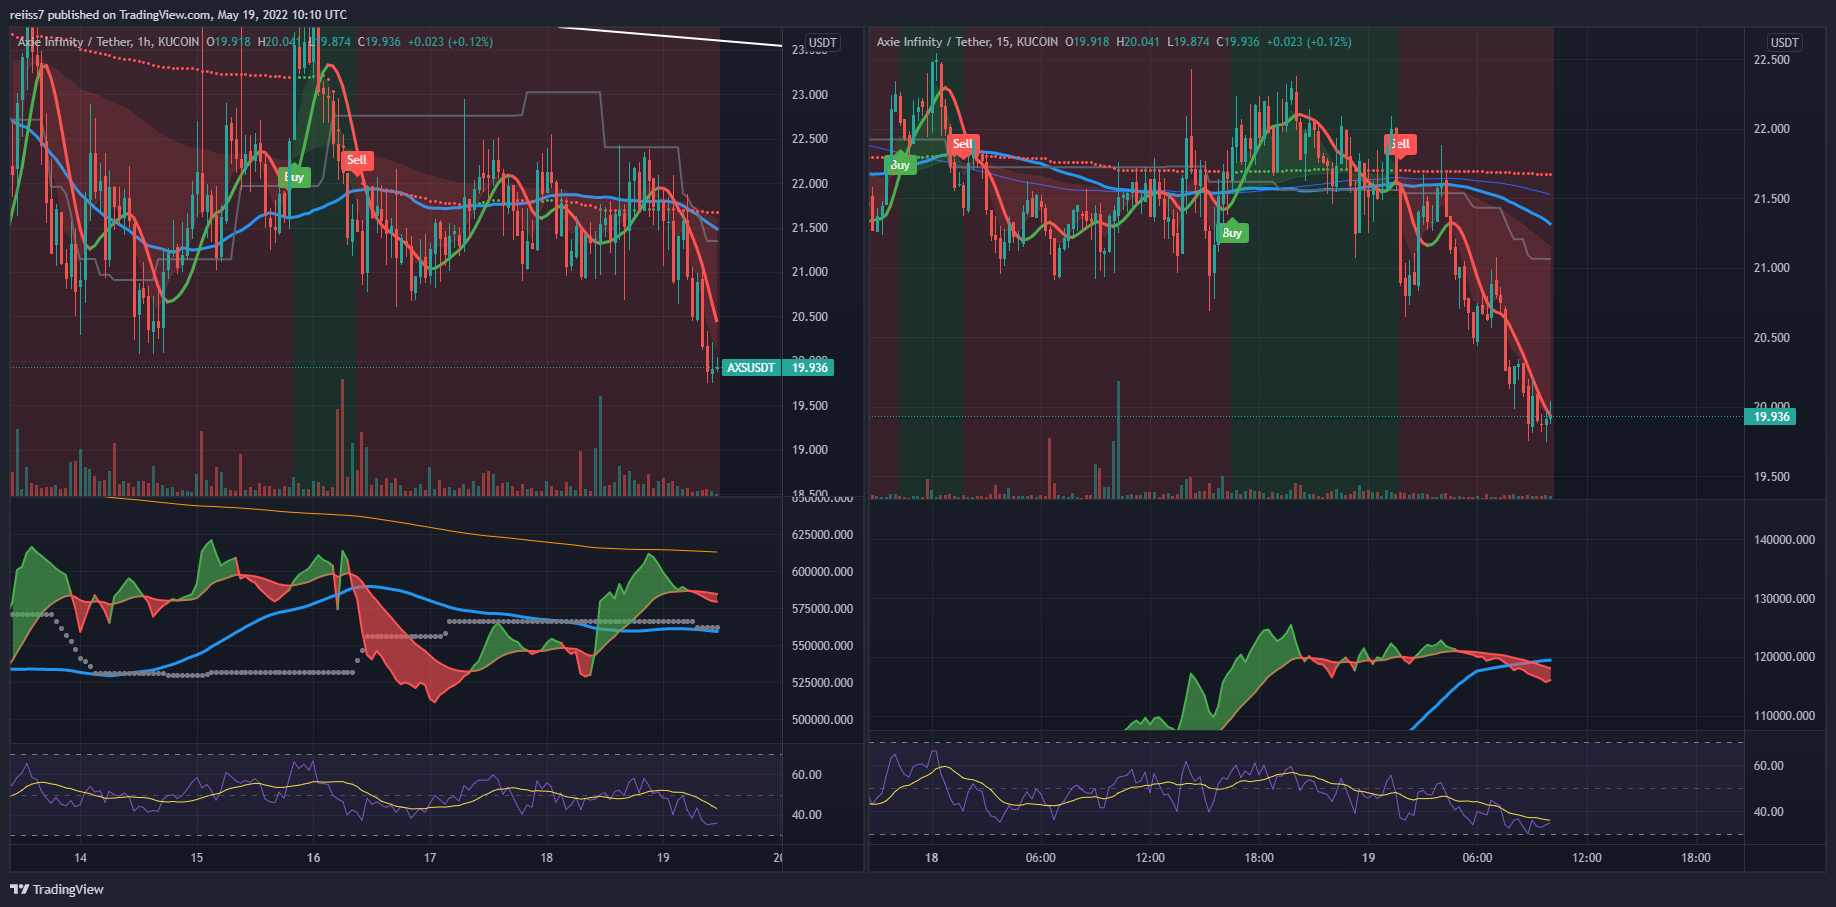Image resolution: width=1836 pixels, height=907 pixels.
Task: Select date 19 on the 15-minute time axis
Action: pyautogui.click(x=1368, y=858)
